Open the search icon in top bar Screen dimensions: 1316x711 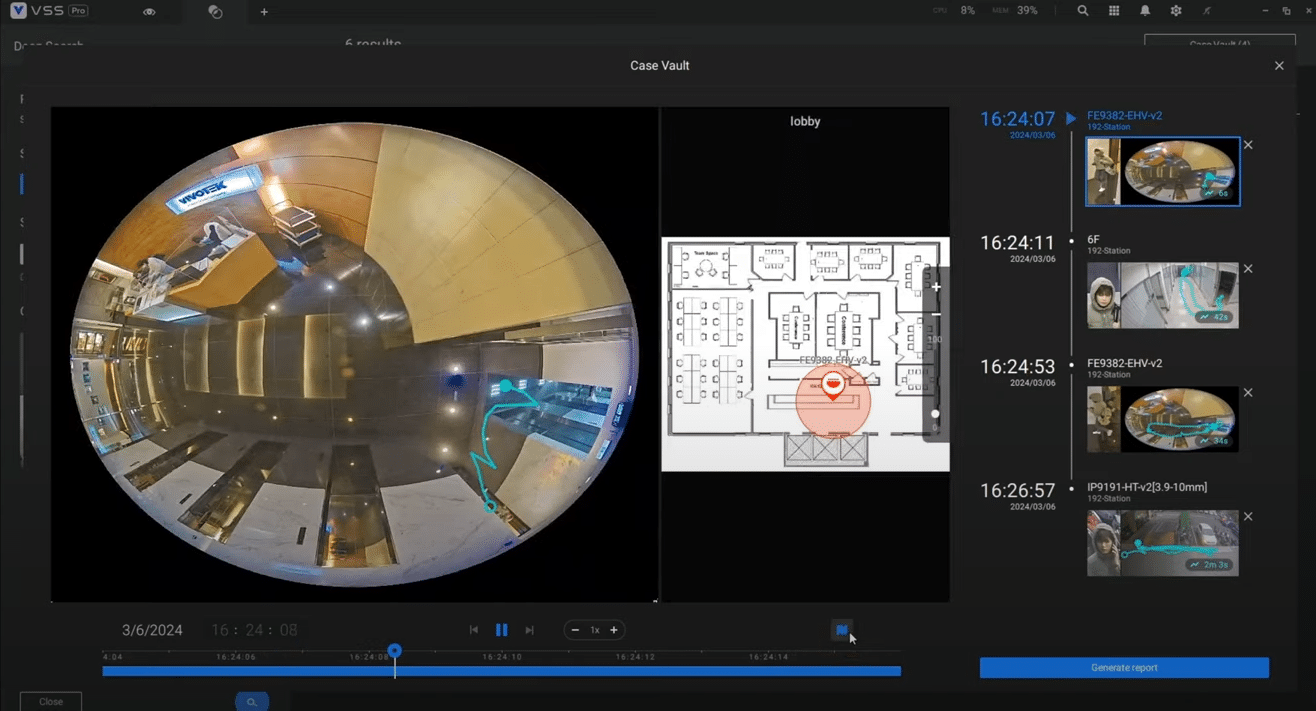point(1083,11)
